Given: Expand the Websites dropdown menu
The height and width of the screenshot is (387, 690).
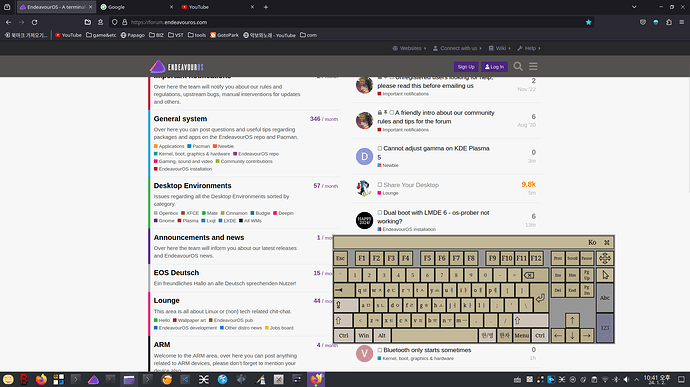Looking at the screenshot, I should coord(409,48).
